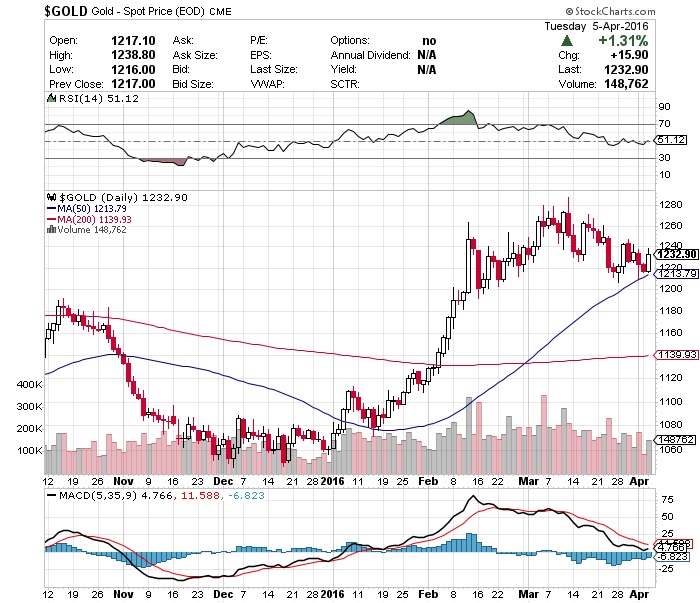
Task: Click the MACD 75 axis label
Action: [667, 499]
